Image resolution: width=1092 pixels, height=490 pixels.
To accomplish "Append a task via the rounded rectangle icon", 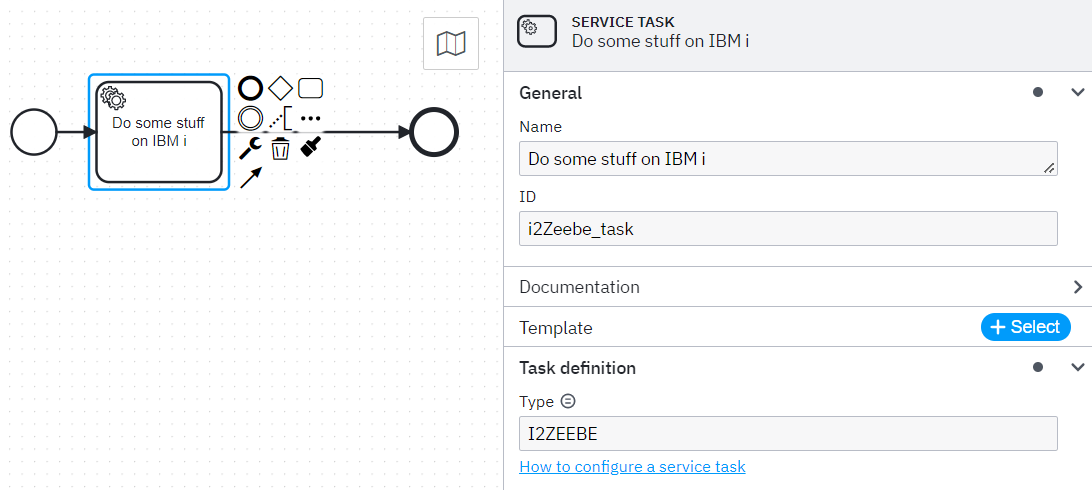I will [311, 88].
